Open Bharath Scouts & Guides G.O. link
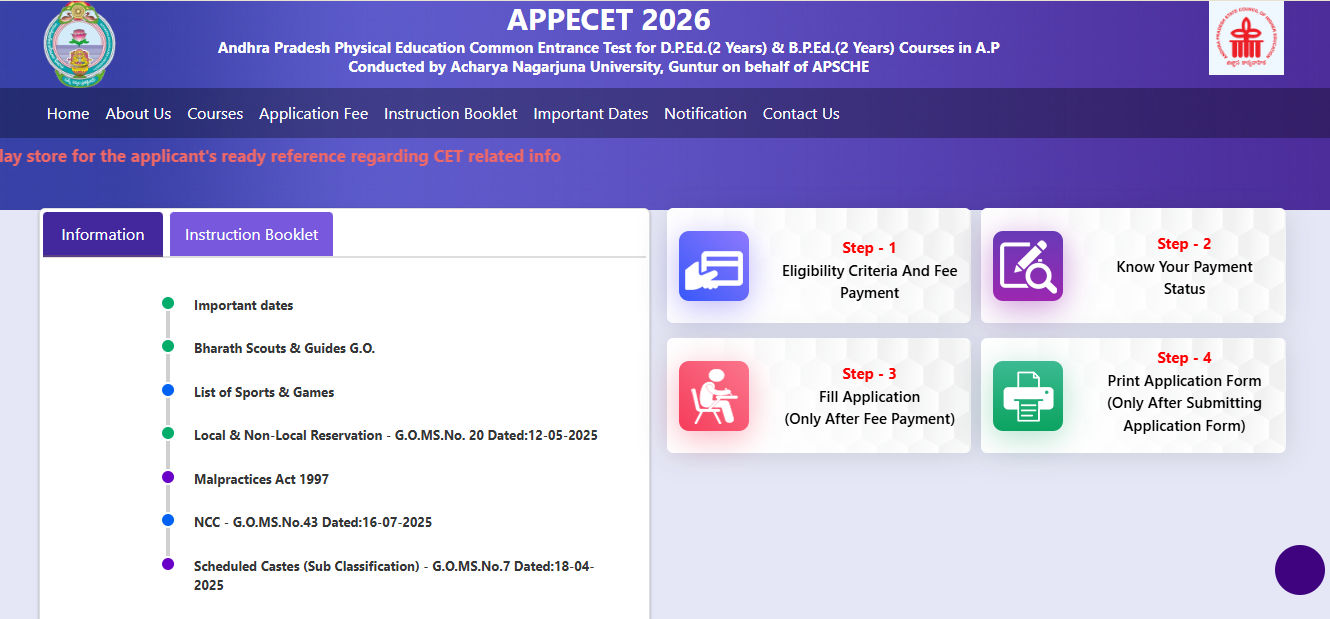This screenshot has width=1330, height=619. (x=284, y=348)
